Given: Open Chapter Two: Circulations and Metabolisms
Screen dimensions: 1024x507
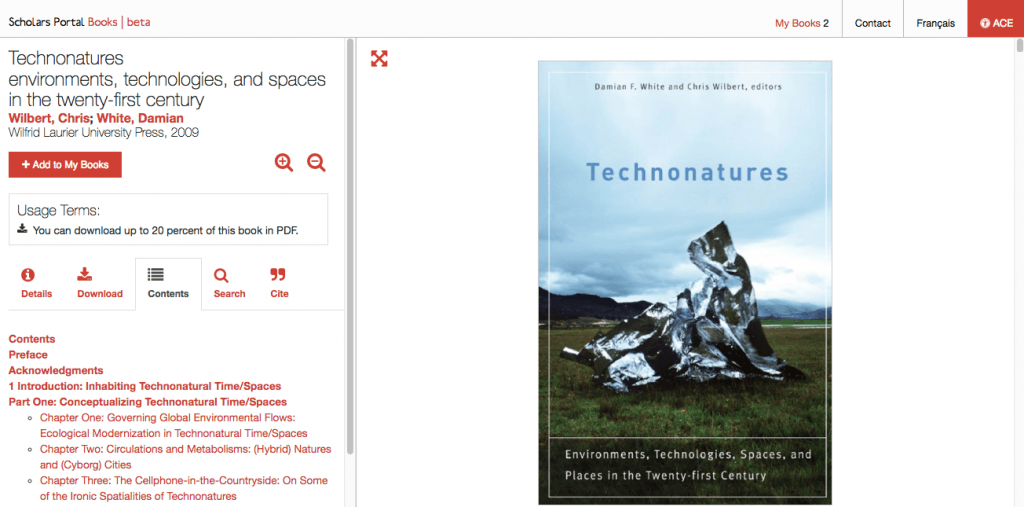Looking at the screenshot, I should click(185, 457).
